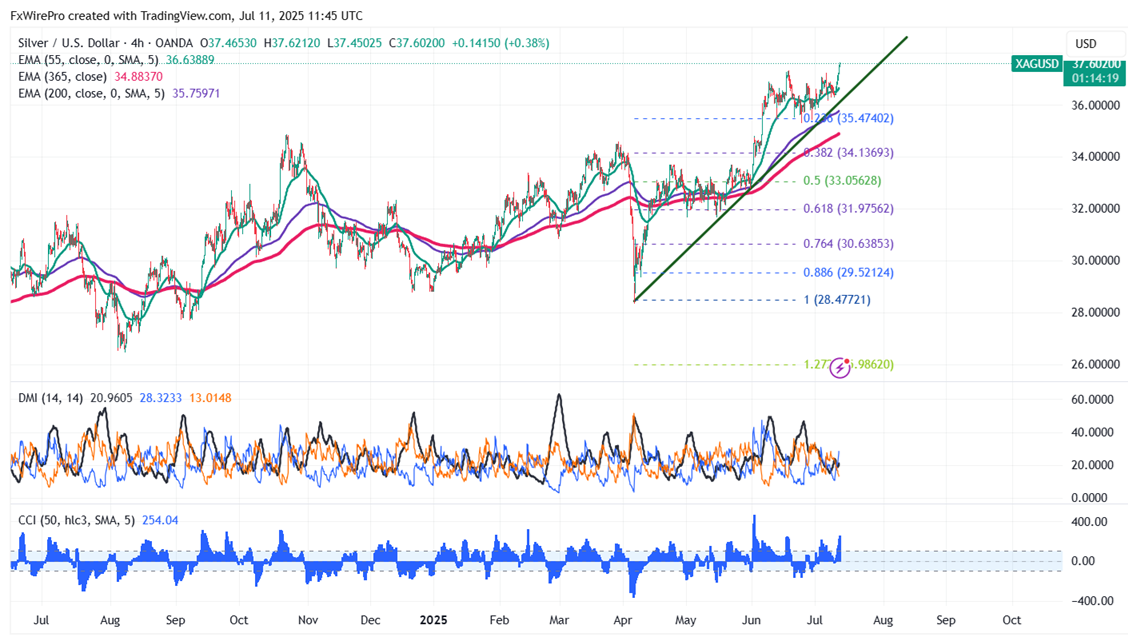Select the CCI (50, hlc3, SMA, 5) legend
Screen dimensions: 1128x640
coord(77,520)
